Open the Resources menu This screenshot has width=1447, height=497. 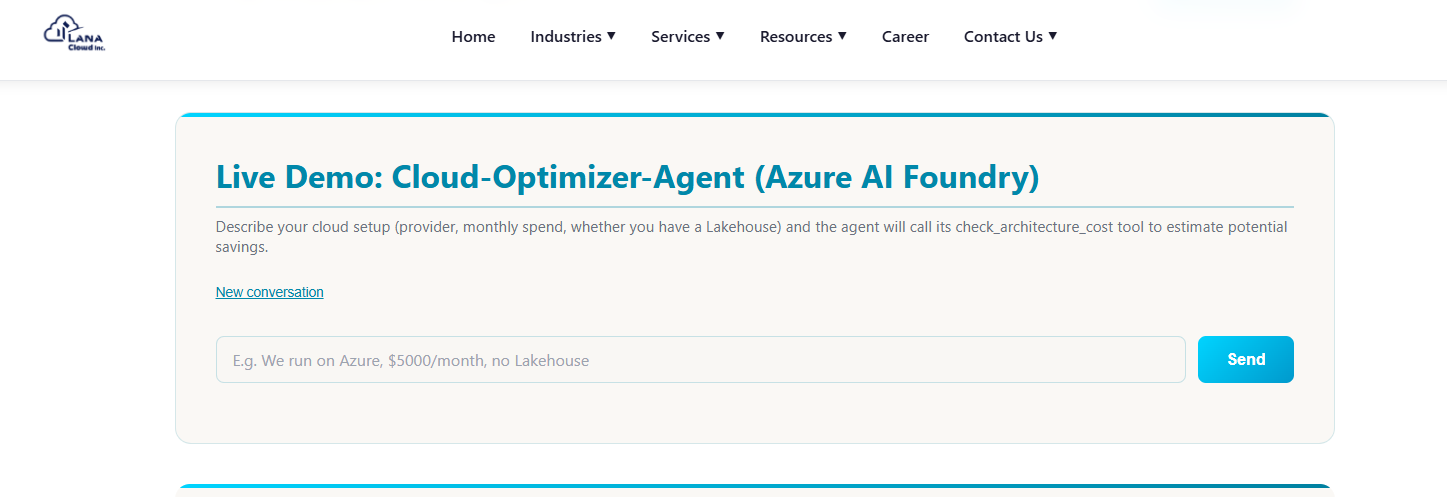[796, 37]
